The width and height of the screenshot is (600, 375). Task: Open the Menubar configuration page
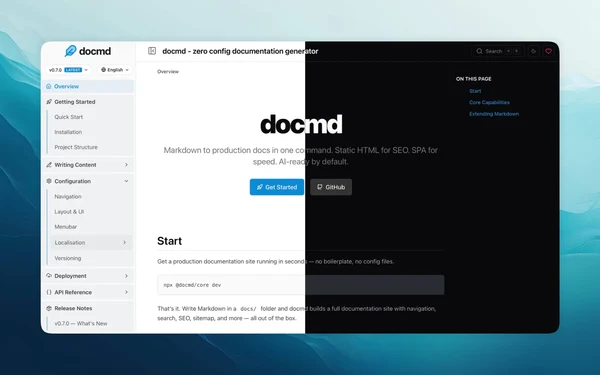click(65, 227)
